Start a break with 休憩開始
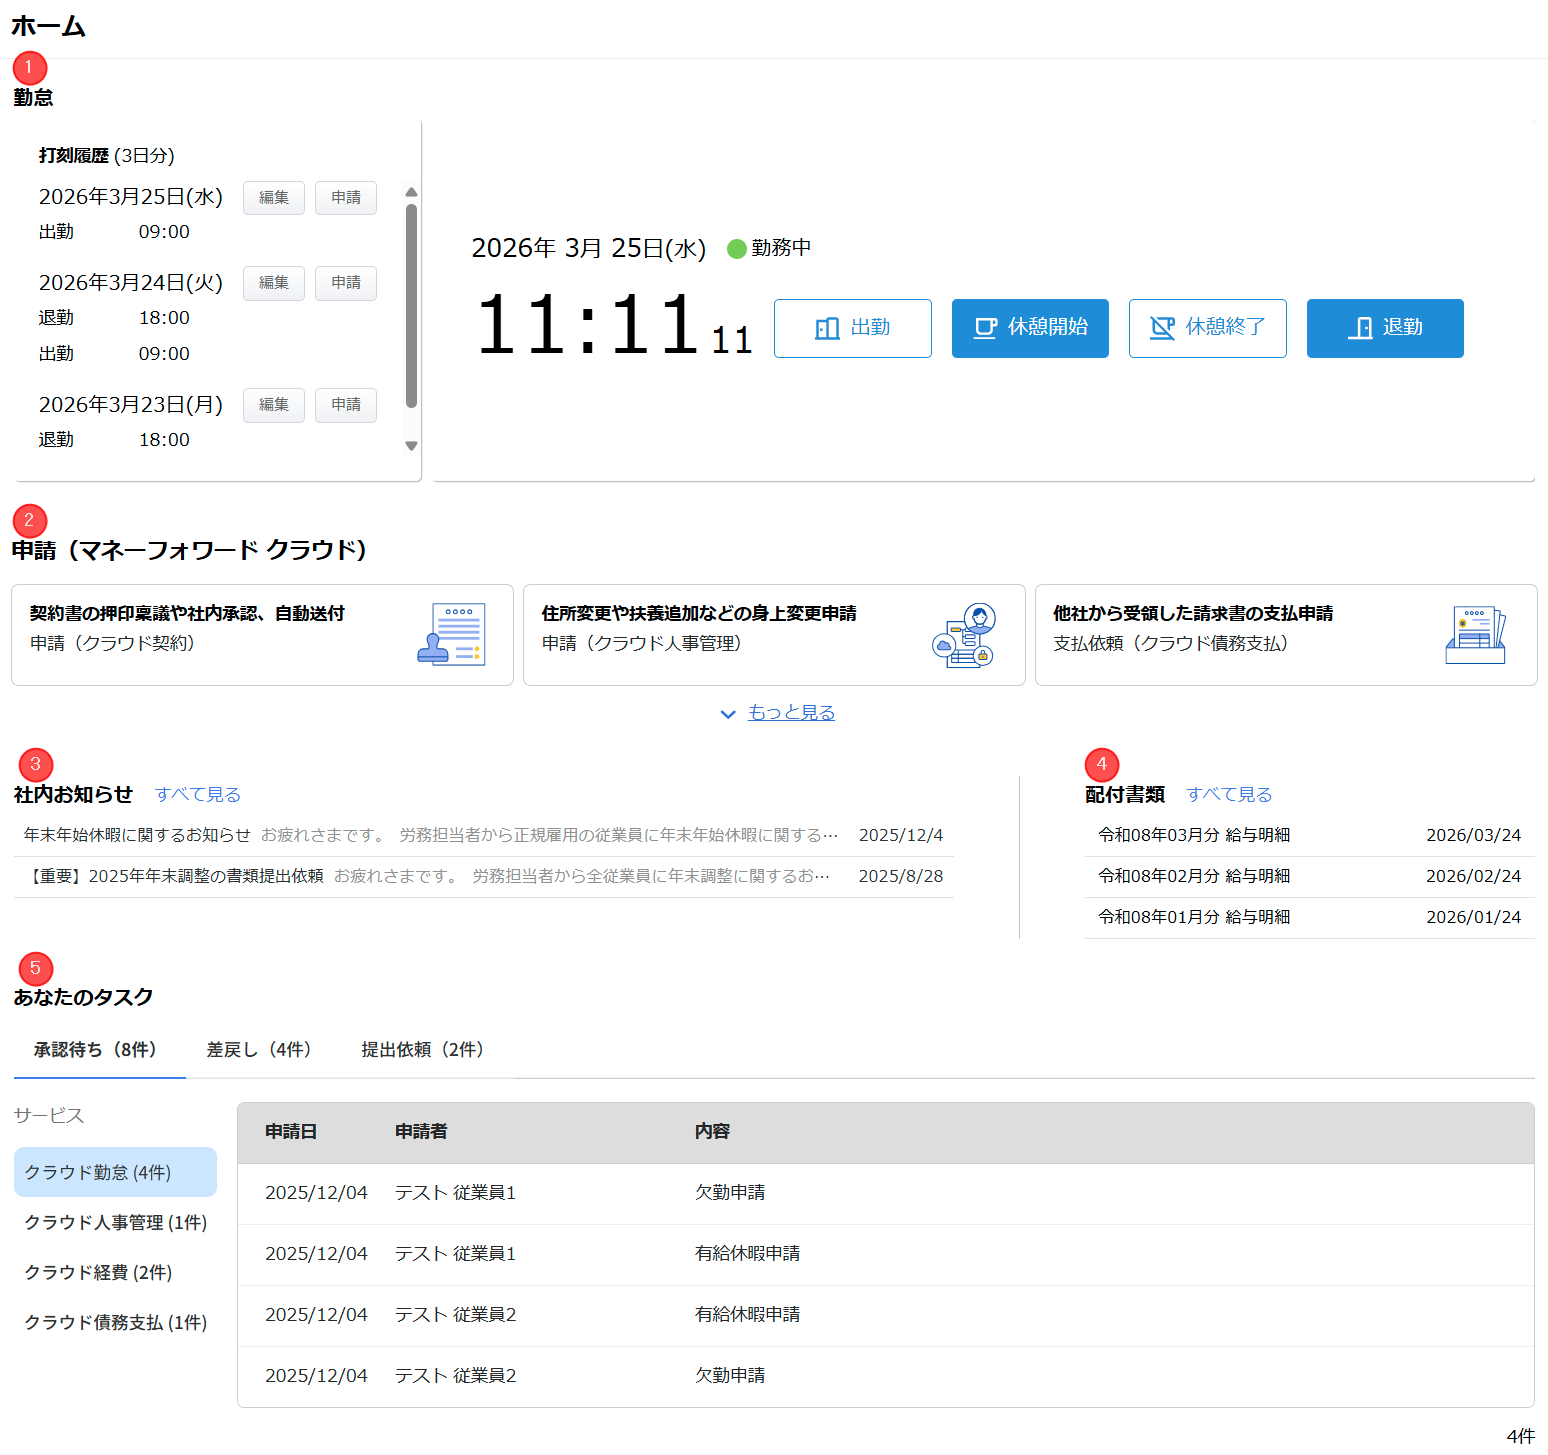 (x=1029, y=328)
